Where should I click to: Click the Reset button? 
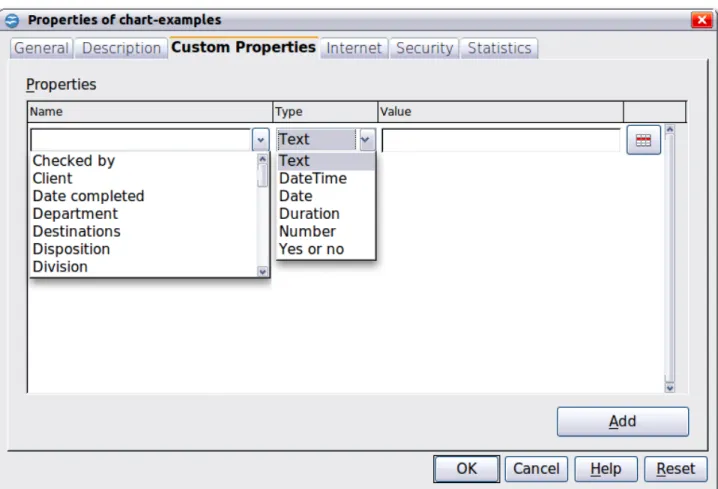click(x=675, y=468)
